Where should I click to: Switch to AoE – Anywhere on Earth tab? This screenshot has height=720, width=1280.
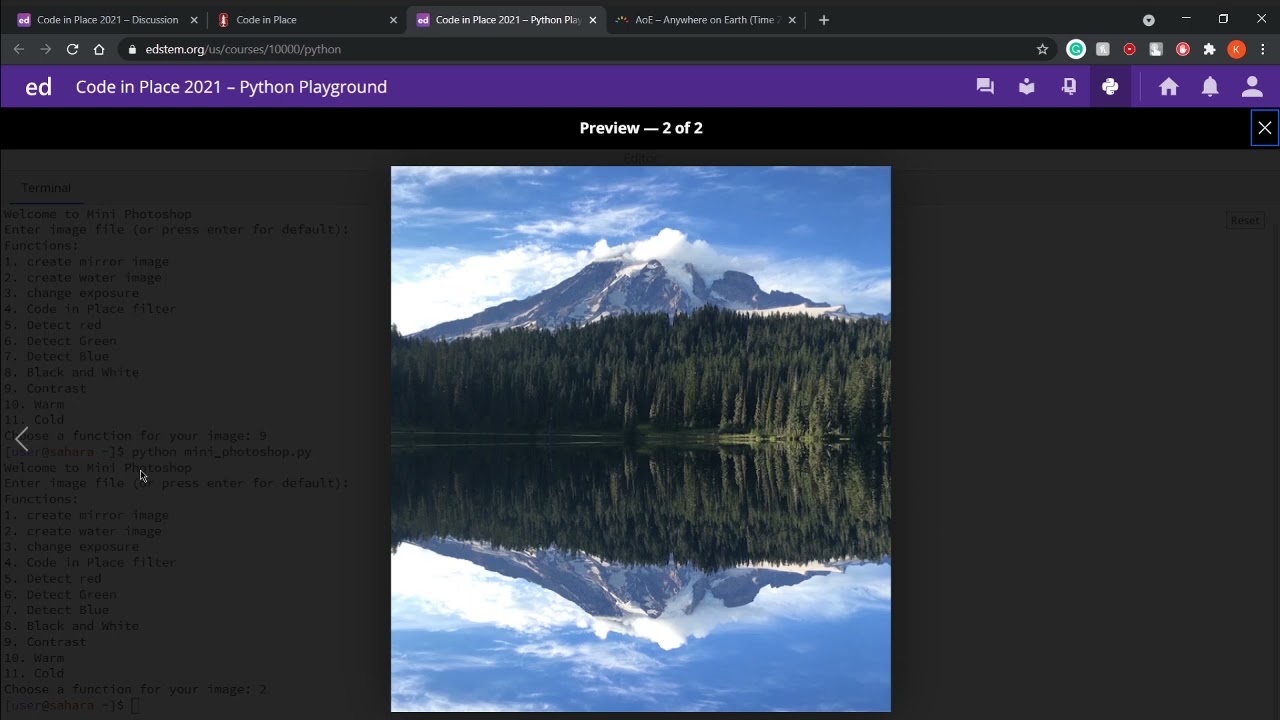pos(706,20)
